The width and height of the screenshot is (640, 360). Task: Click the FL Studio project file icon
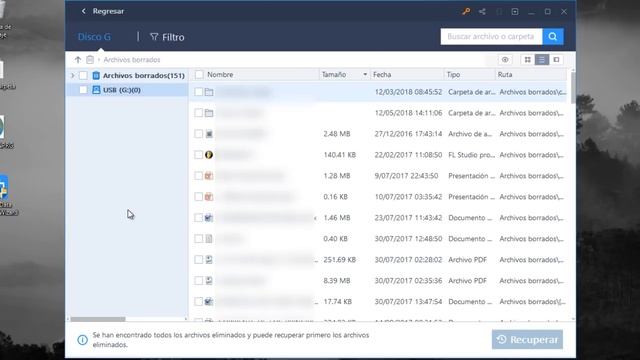tap(209, 155)
